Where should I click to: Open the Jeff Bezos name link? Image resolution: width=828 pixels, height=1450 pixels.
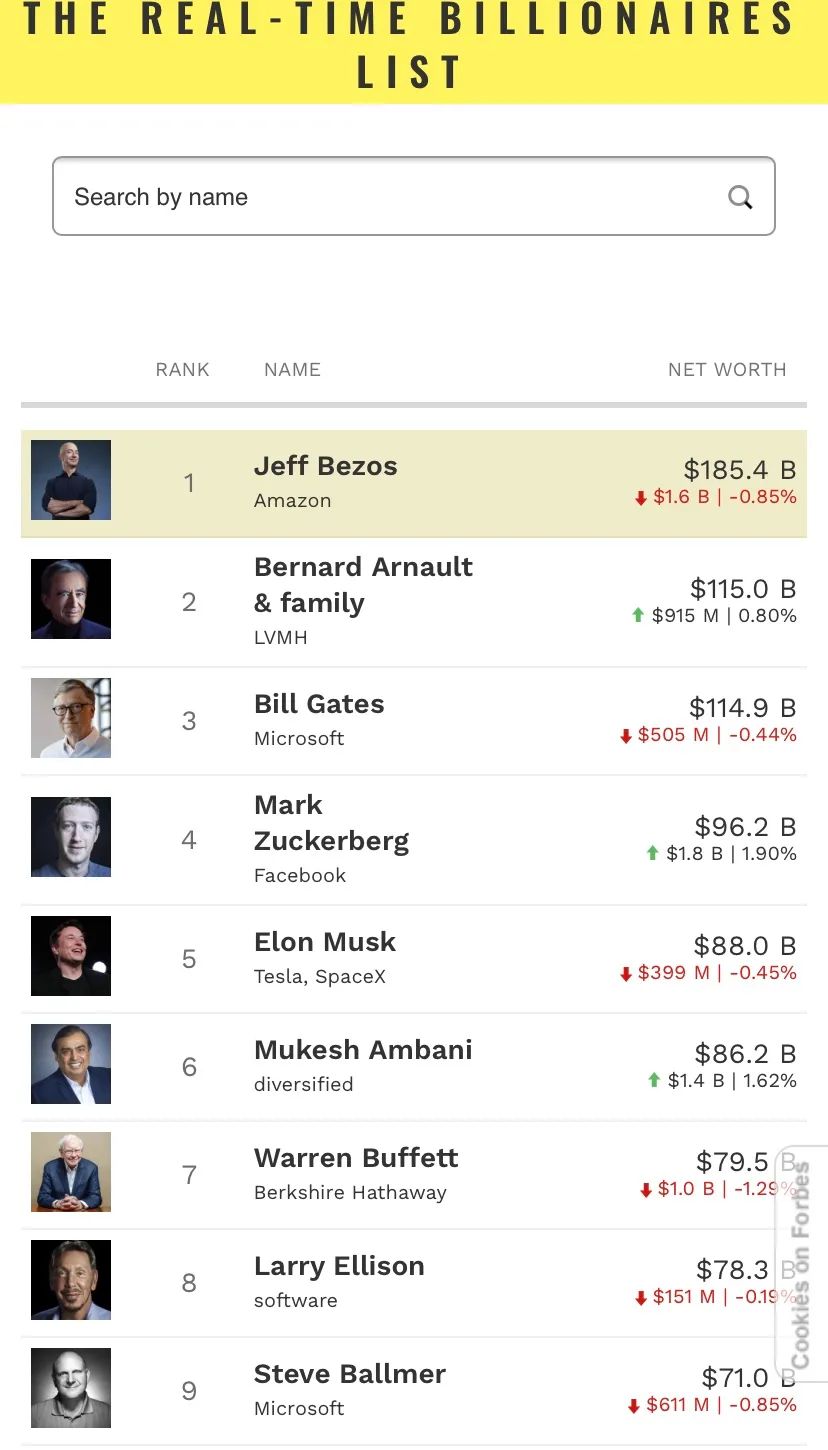[325, 466]
